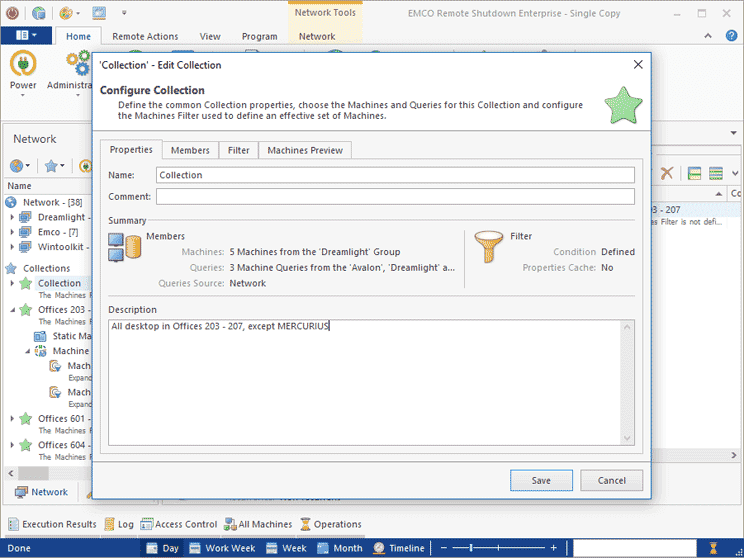The height and width of the screenshot is (558, 744).
Task: Open quick access toolbar customize arrow
Action: pos(124,13)
